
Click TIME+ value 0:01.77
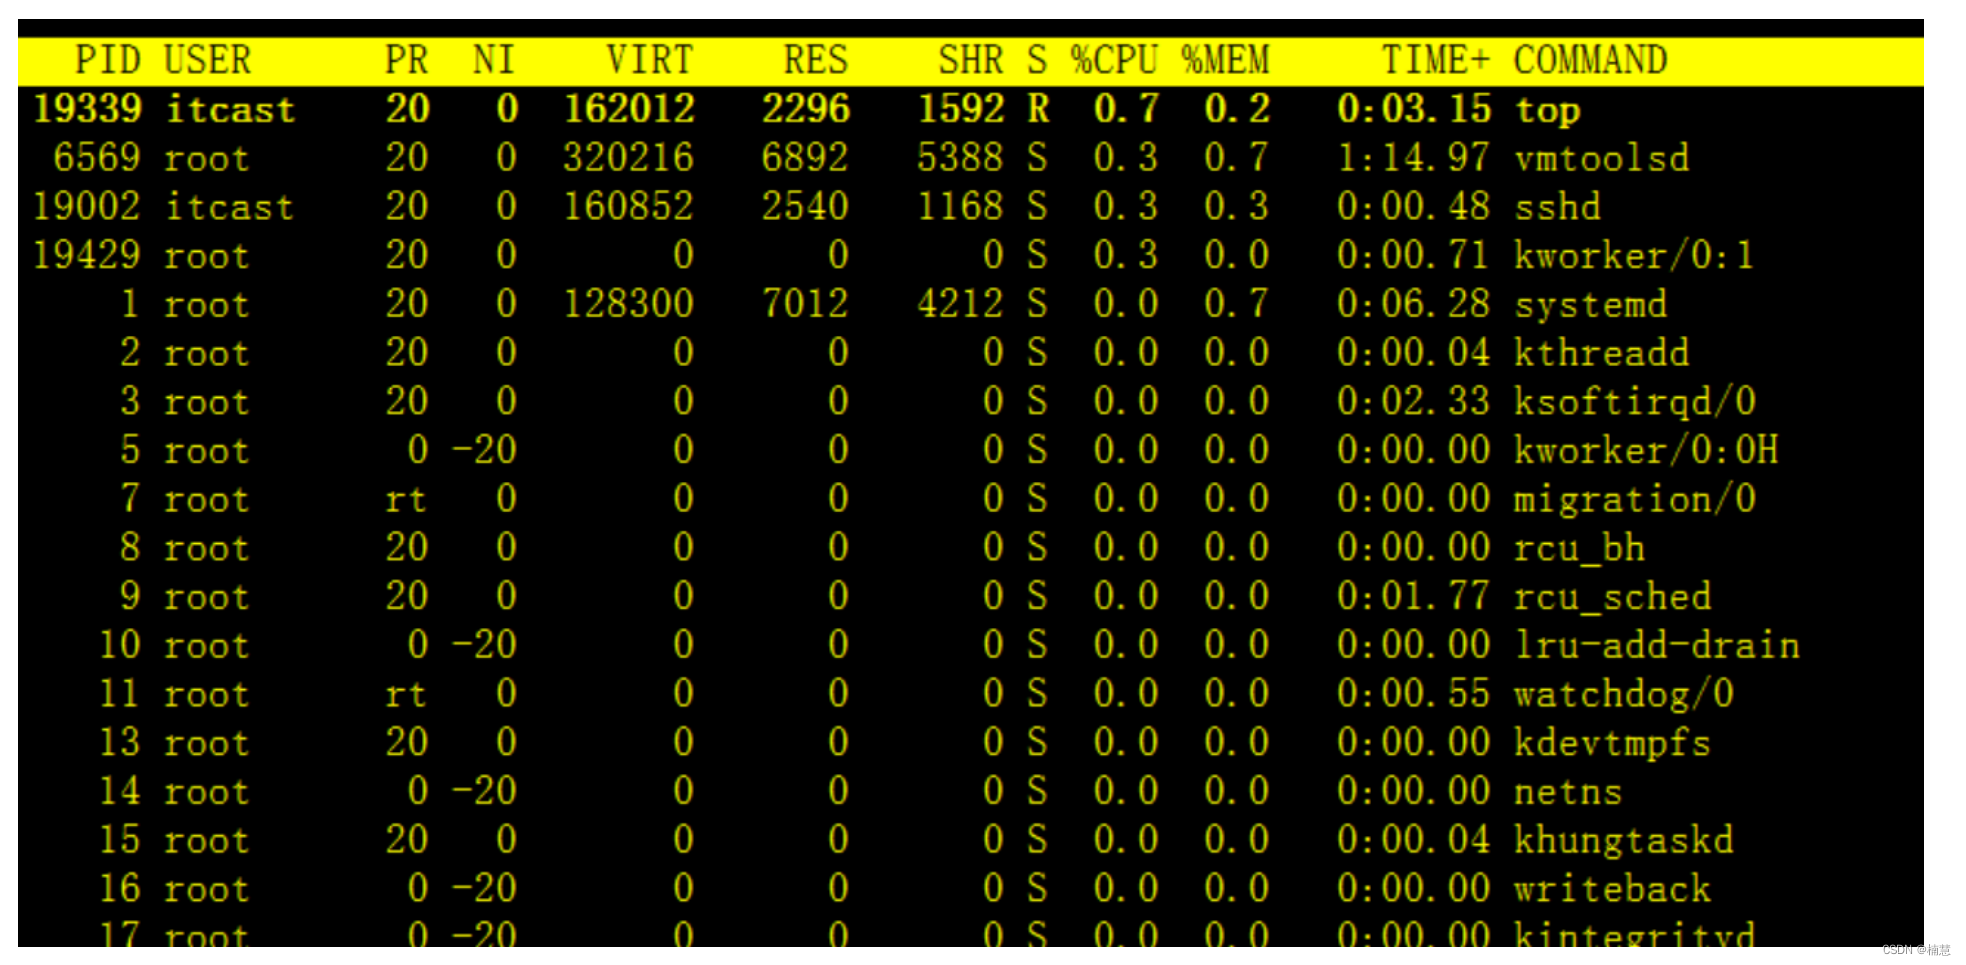click(x=1414, y=597)
